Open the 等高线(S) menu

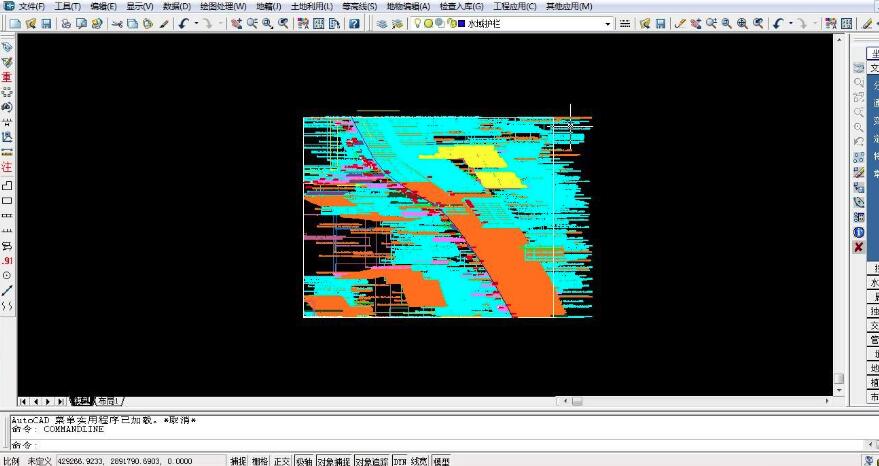pyautogui.click(x=359, y=7)
